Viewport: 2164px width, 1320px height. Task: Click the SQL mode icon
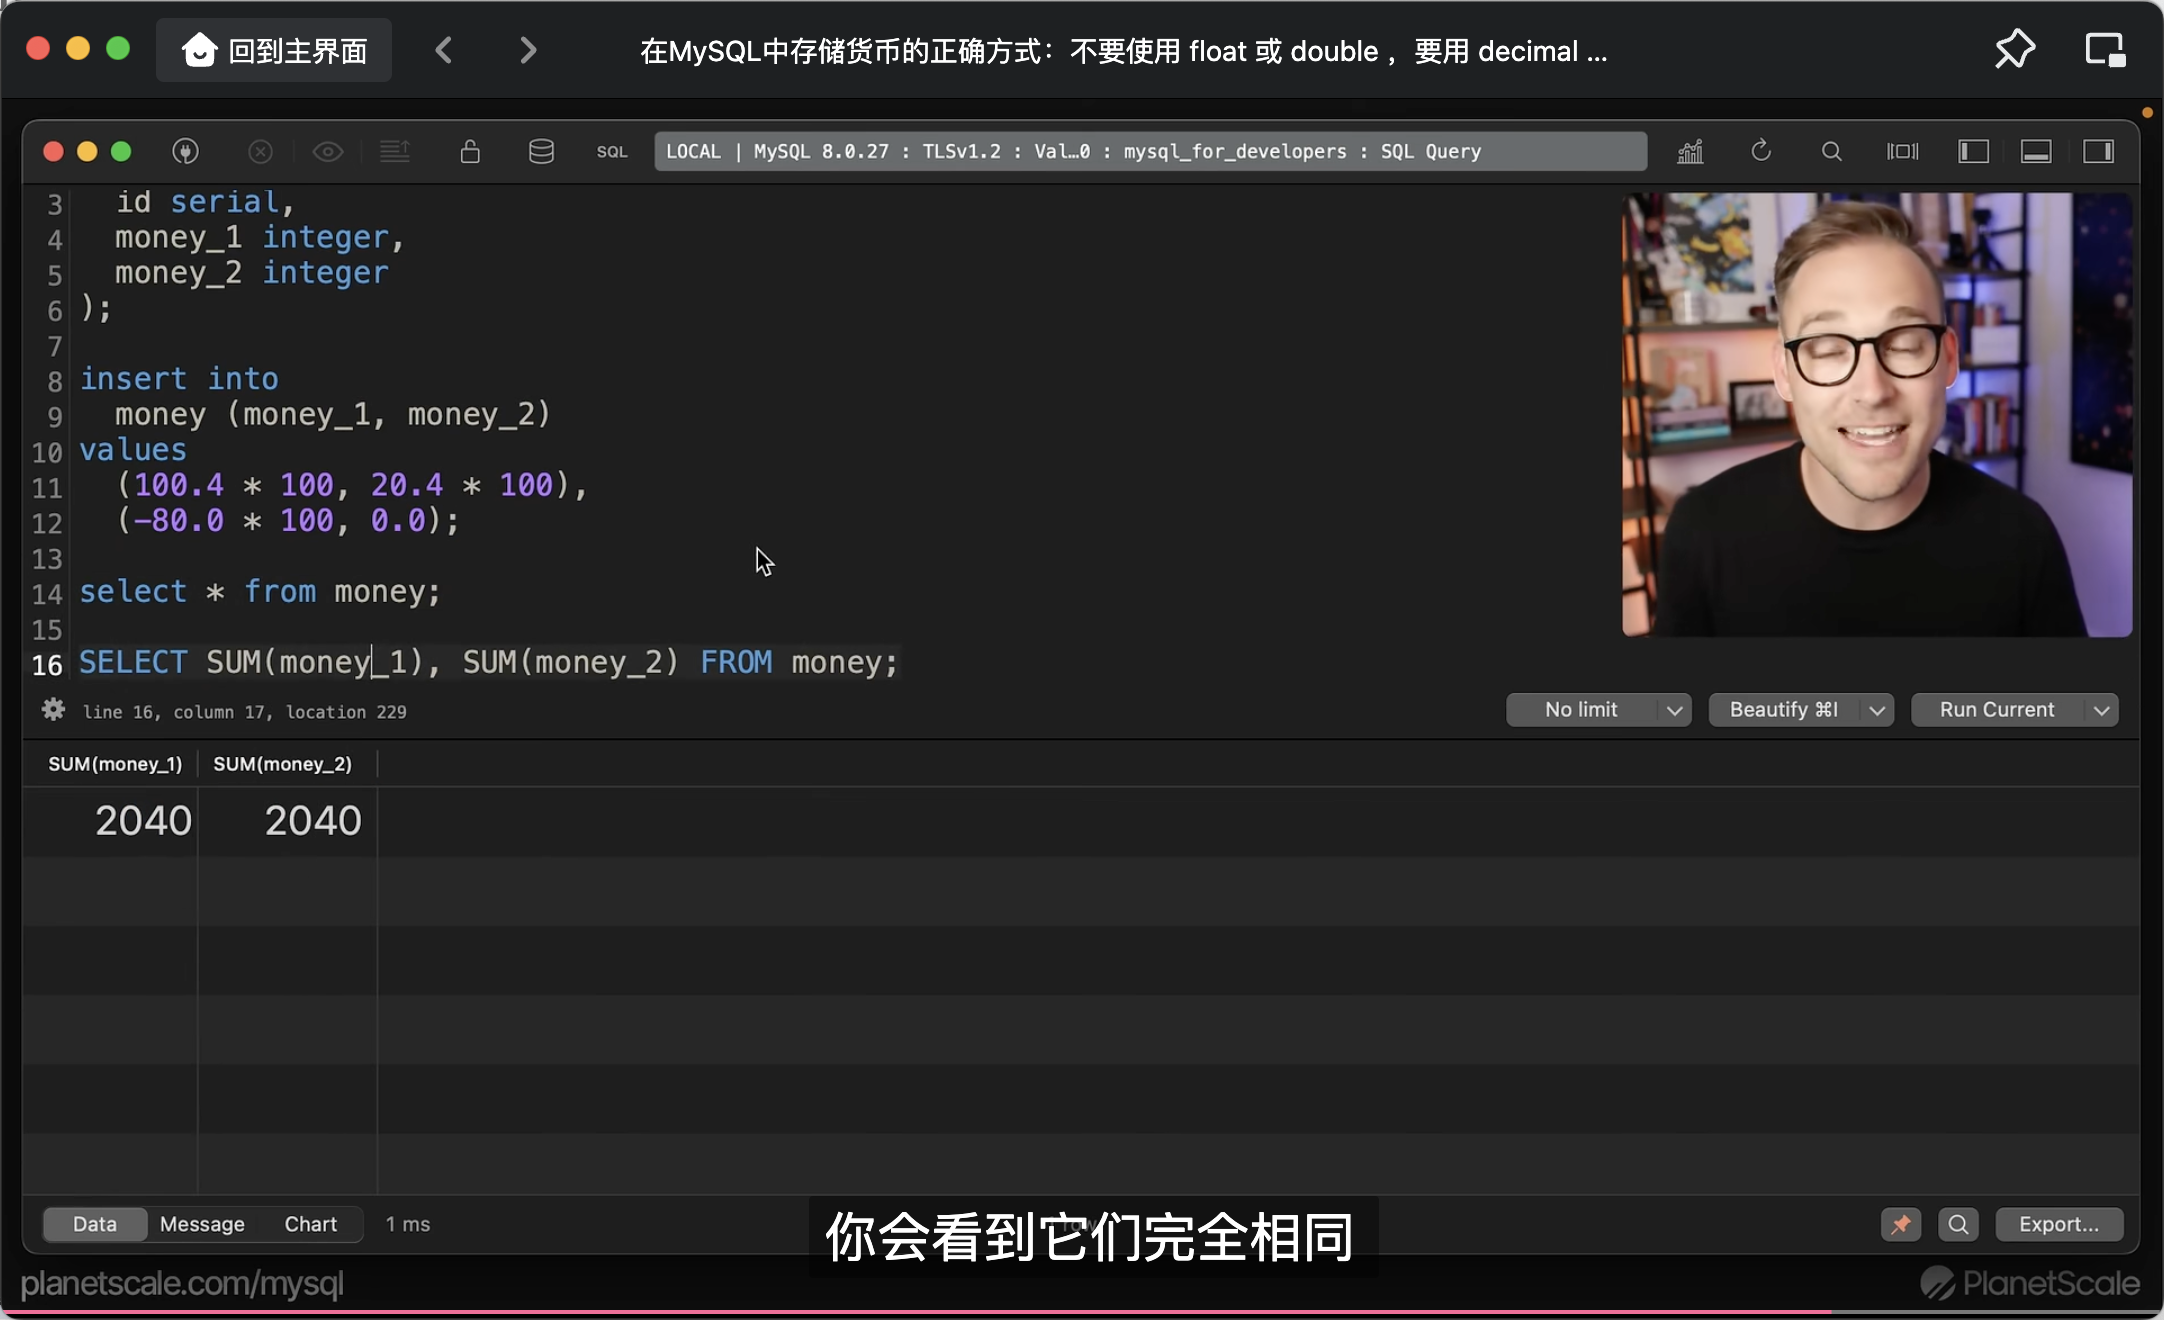(x=612, y=151)
